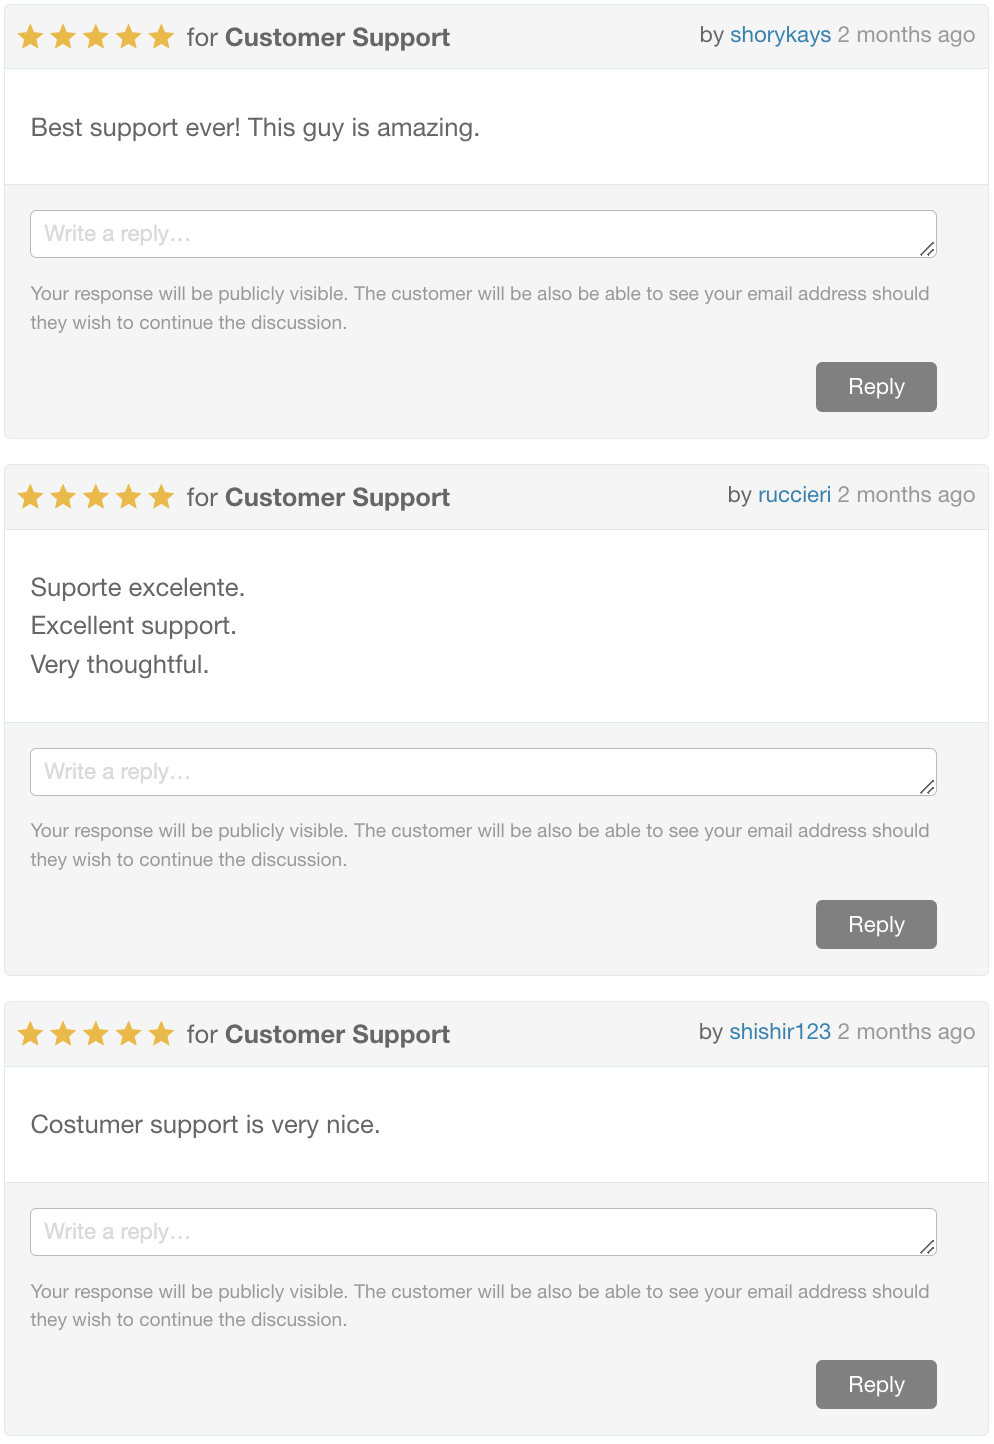Click the second star in shishir123's review rating

pyautogui.click(x=63, y=1033)
